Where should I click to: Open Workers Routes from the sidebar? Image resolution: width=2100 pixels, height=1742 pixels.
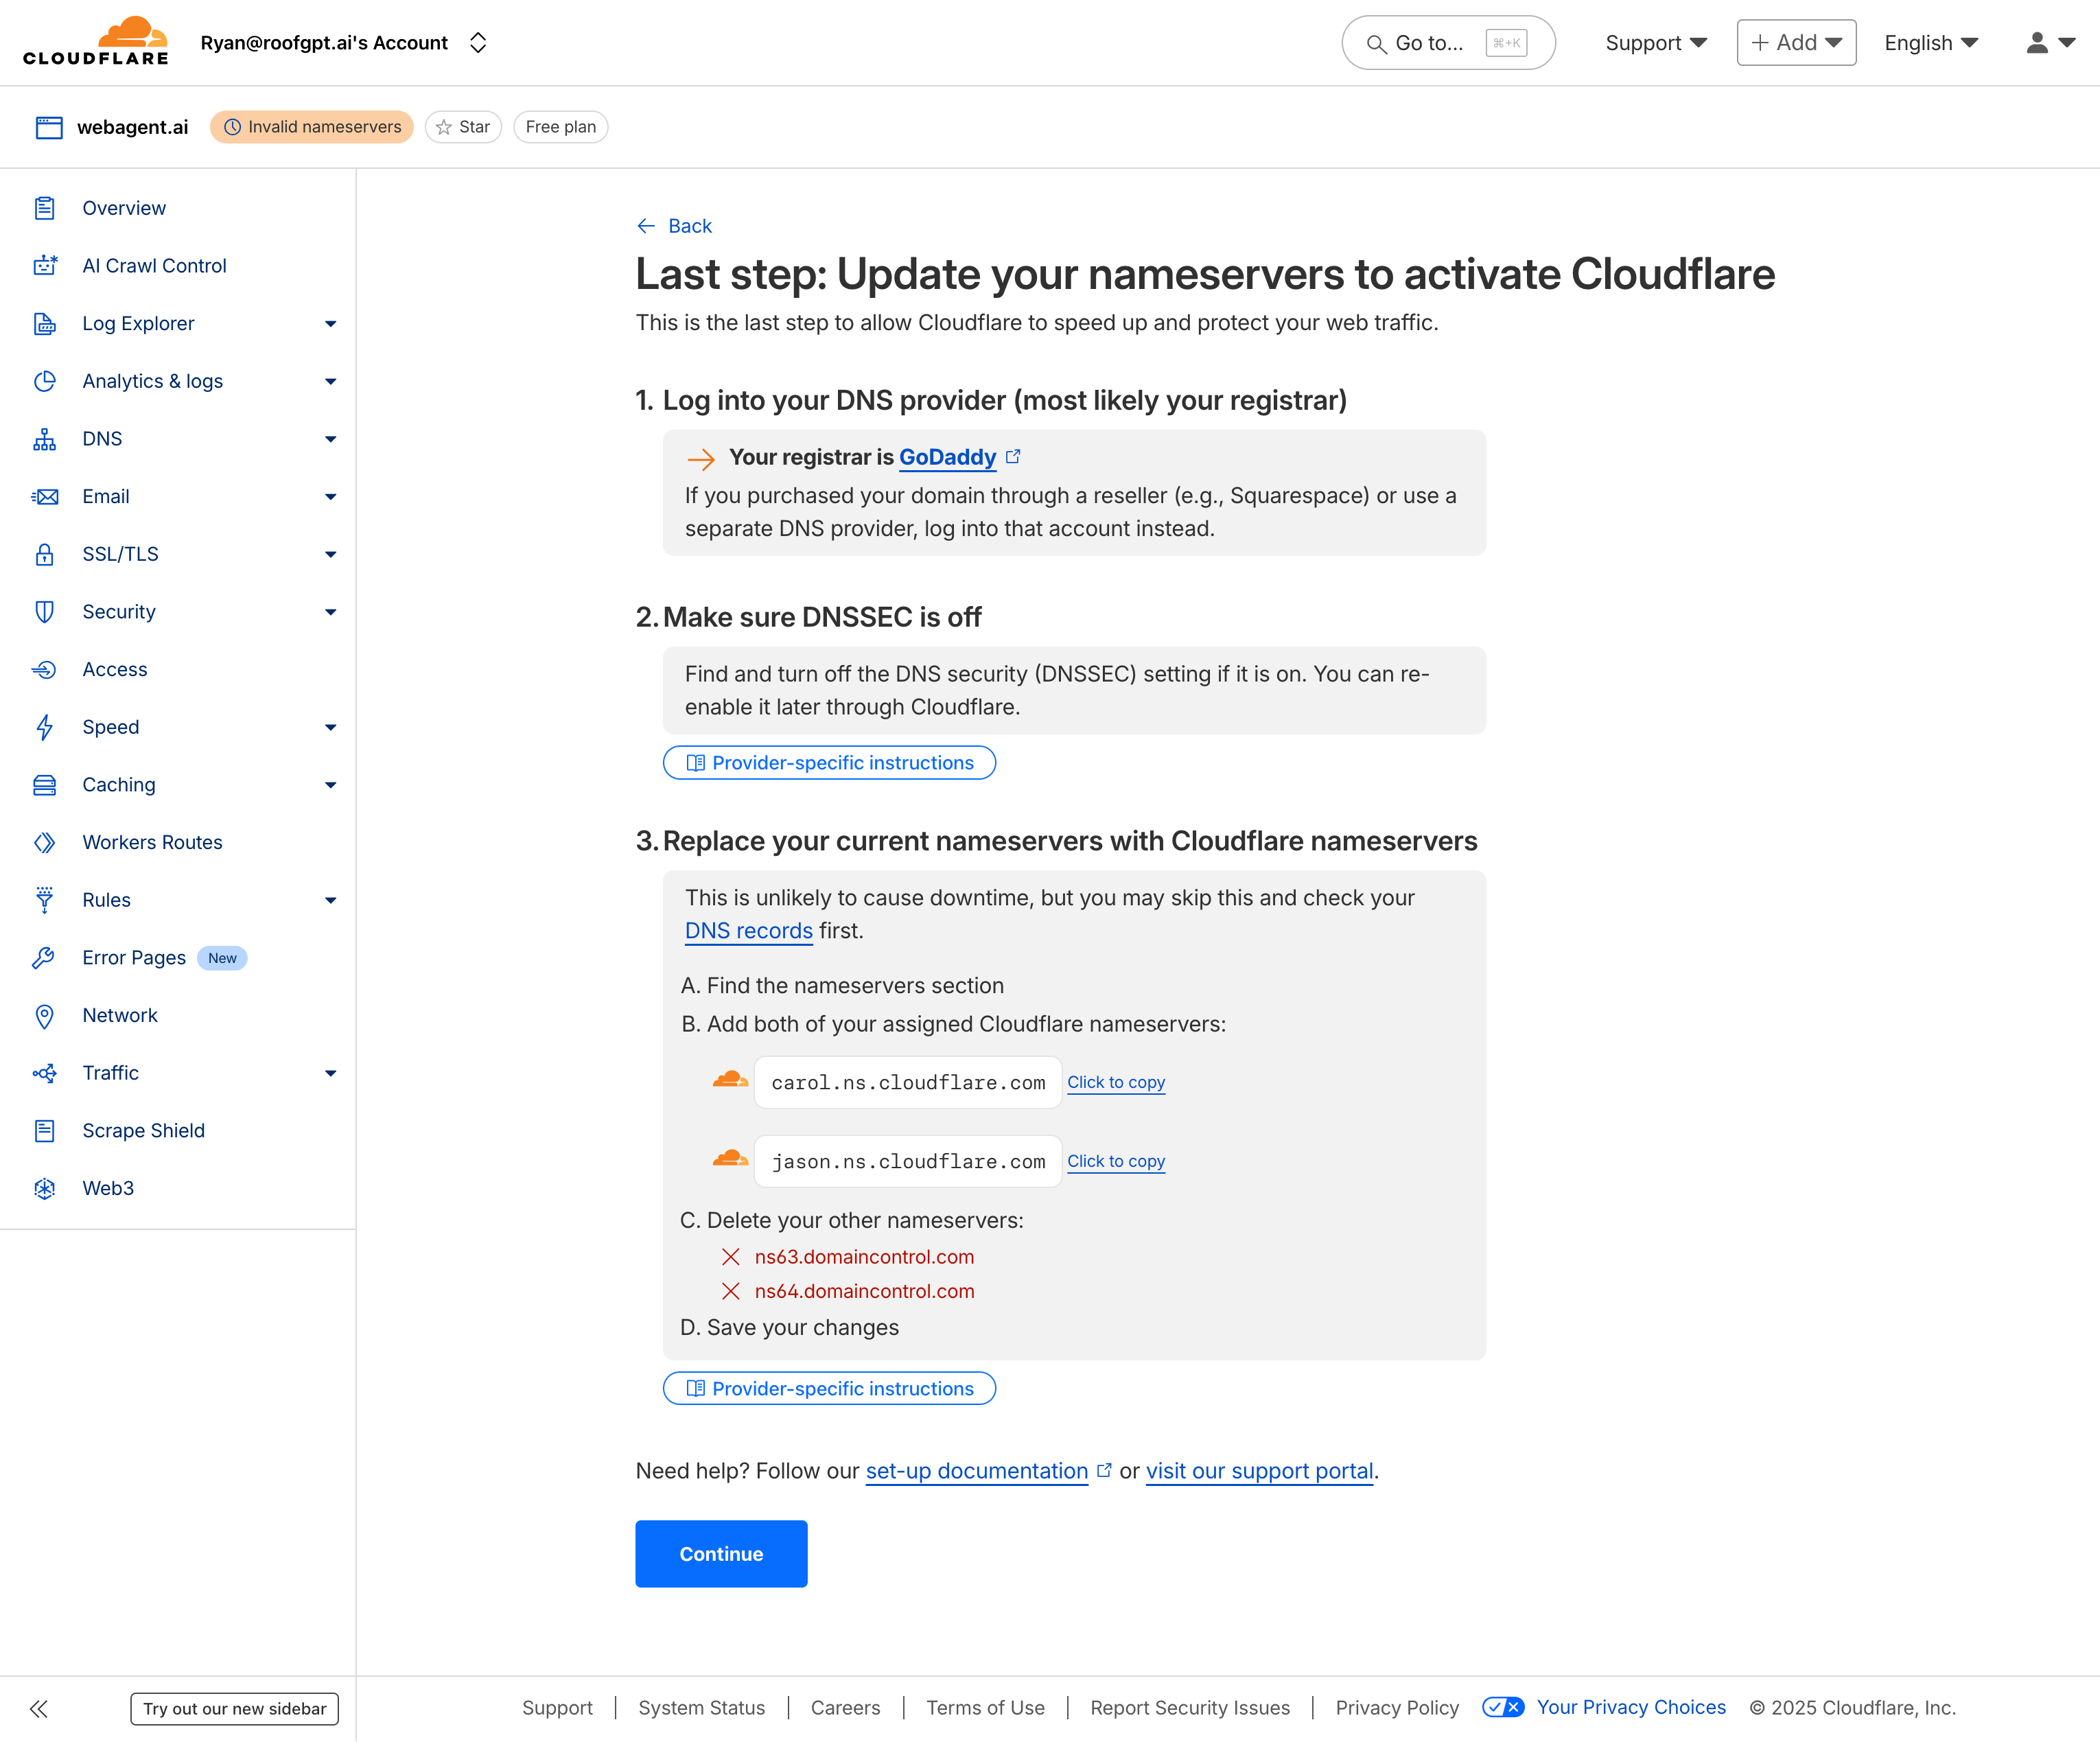tap(152, 842)
